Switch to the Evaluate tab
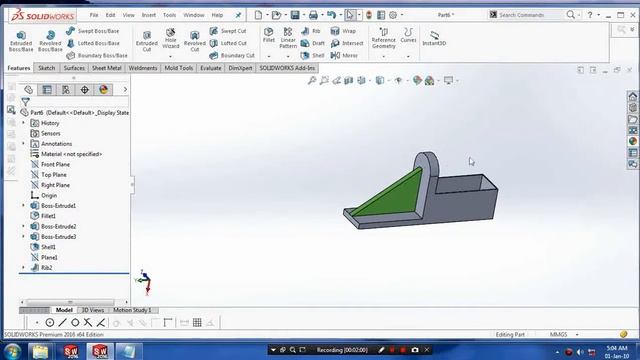This screenshot has width=640, height=360. (211, 68)
